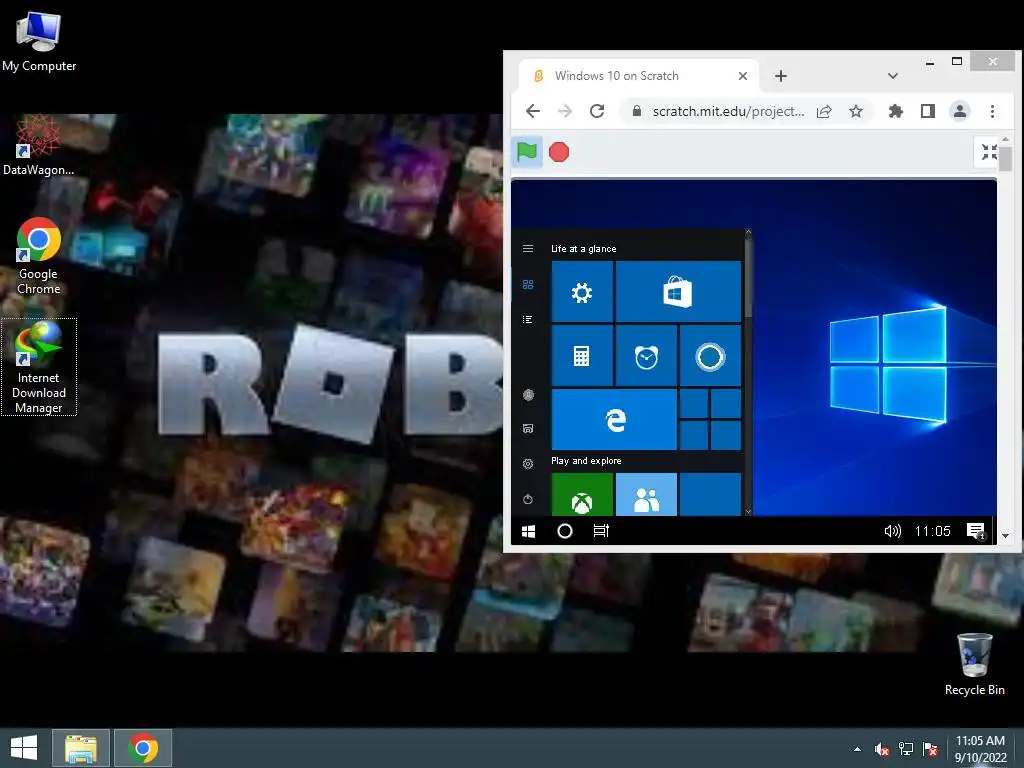Screen dimensions: 1024x768
Task: Select the Windows 10 on Scratch tab
Action: 638,76
